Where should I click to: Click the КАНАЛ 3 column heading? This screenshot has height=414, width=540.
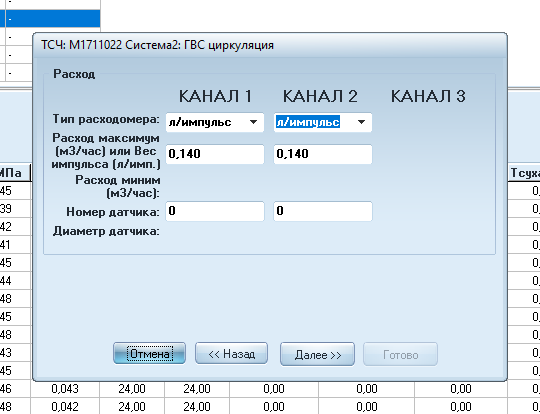[x=428, y=96]
